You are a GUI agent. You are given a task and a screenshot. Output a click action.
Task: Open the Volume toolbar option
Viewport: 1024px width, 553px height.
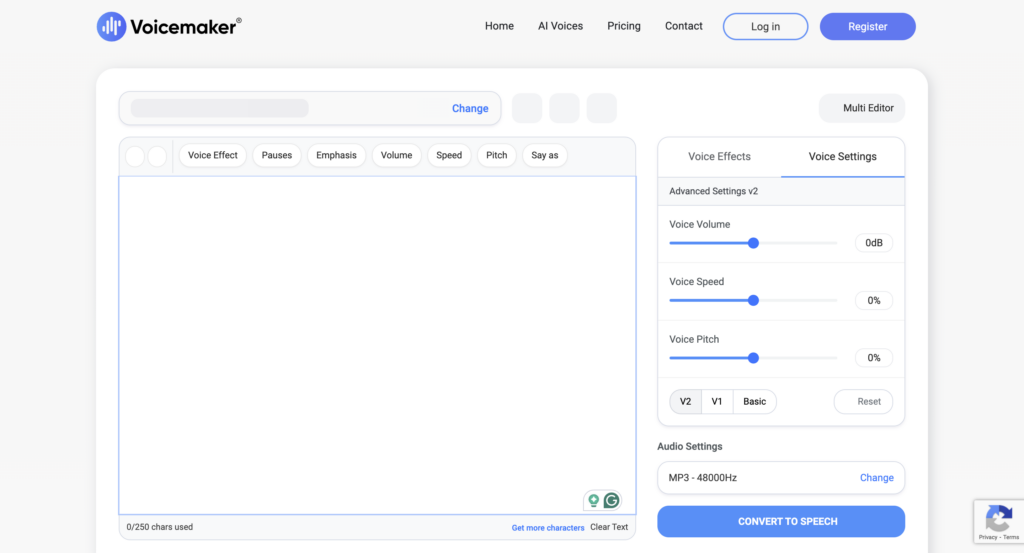click(396, 155)
